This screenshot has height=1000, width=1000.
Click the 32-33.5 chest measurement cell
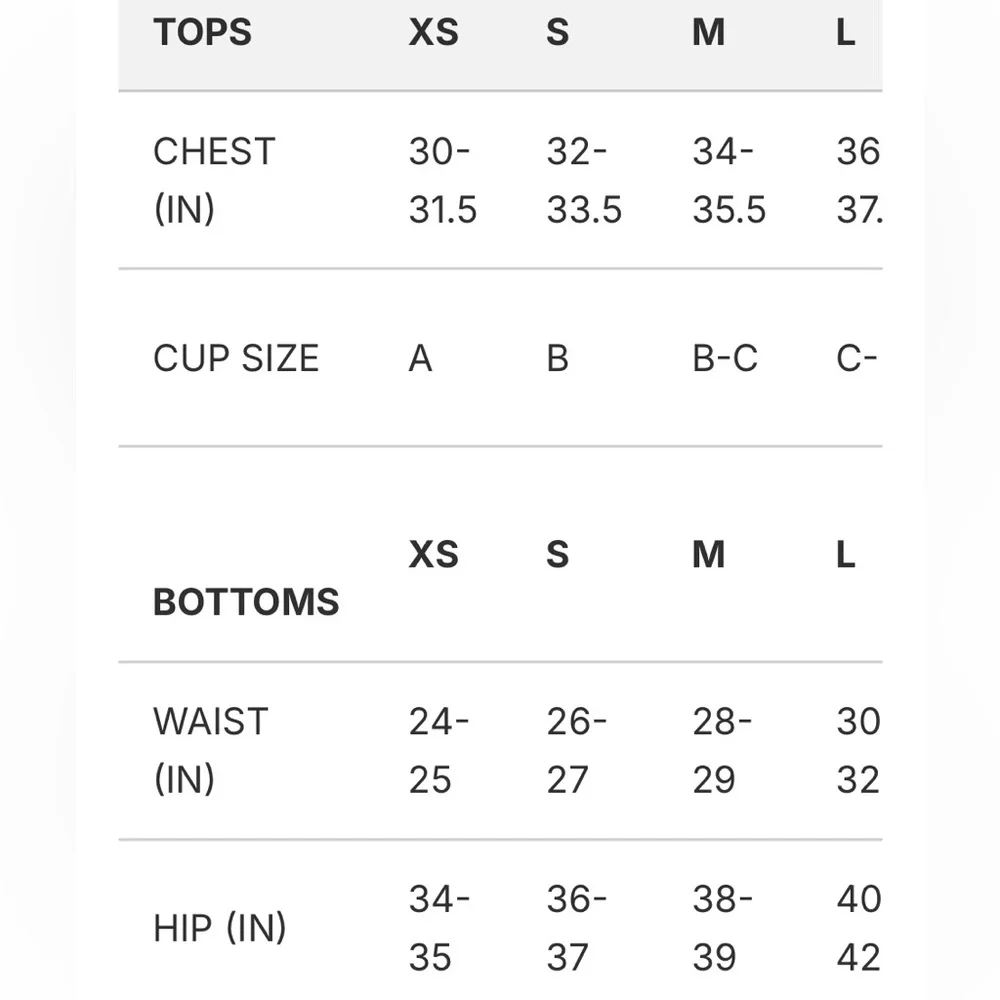coord(584,180)
